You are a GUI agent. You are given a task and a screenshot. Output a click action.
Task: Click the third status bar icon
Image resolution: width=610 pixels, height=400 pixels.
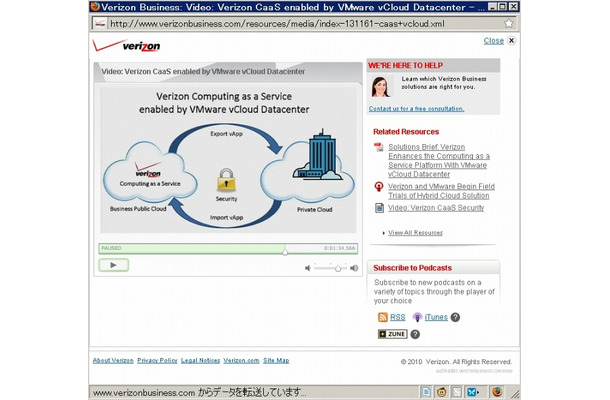[x=457, y=392]
